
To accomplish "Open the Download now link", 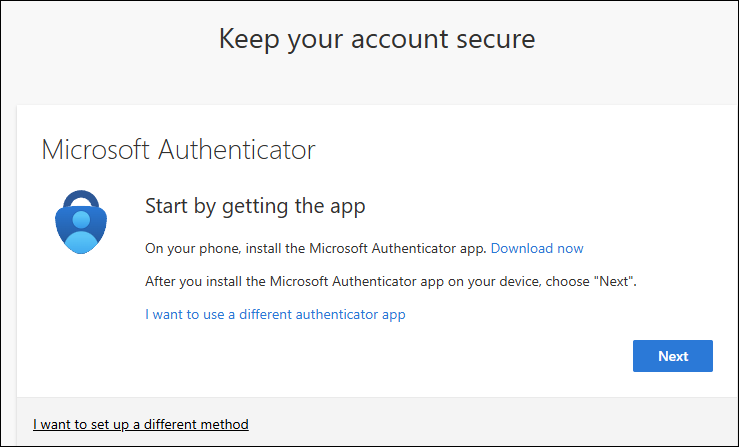I will click(x=537, y=248).
